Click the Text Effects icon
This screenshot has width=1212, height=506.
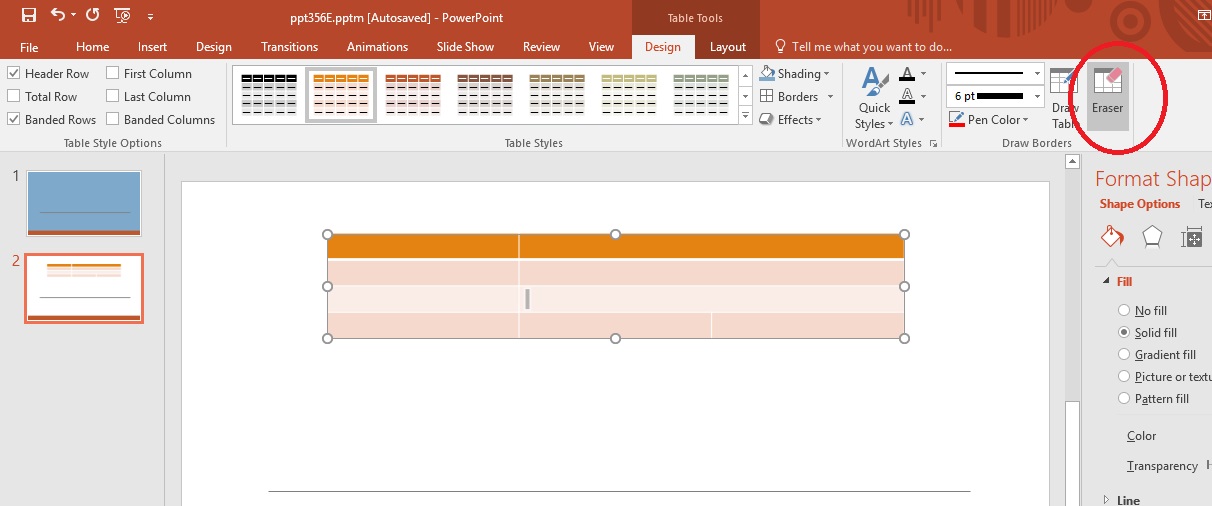pyautogui.click(x=907, y=120)
